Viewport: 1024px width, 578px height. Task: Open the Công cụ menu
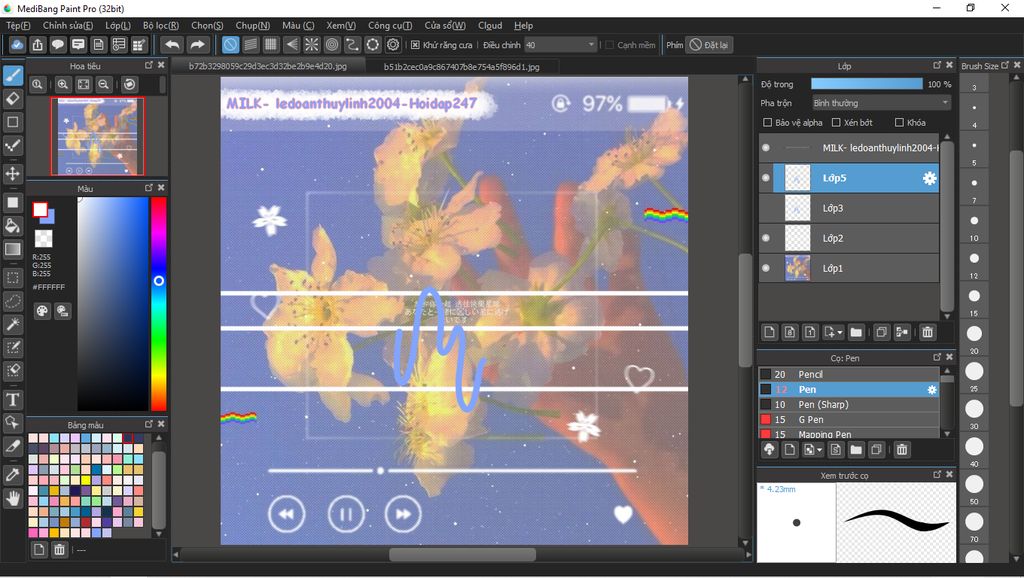[x=390, y=25]
